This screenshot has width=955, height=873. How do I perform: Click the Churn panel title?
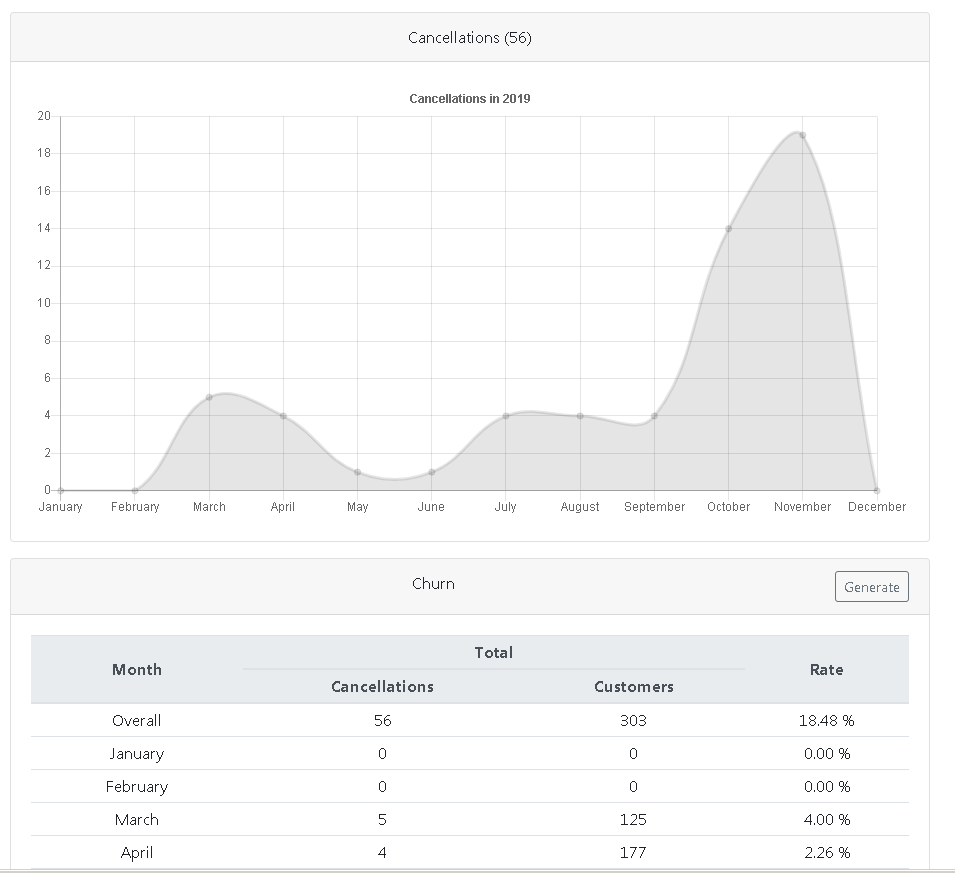(433, 584)
